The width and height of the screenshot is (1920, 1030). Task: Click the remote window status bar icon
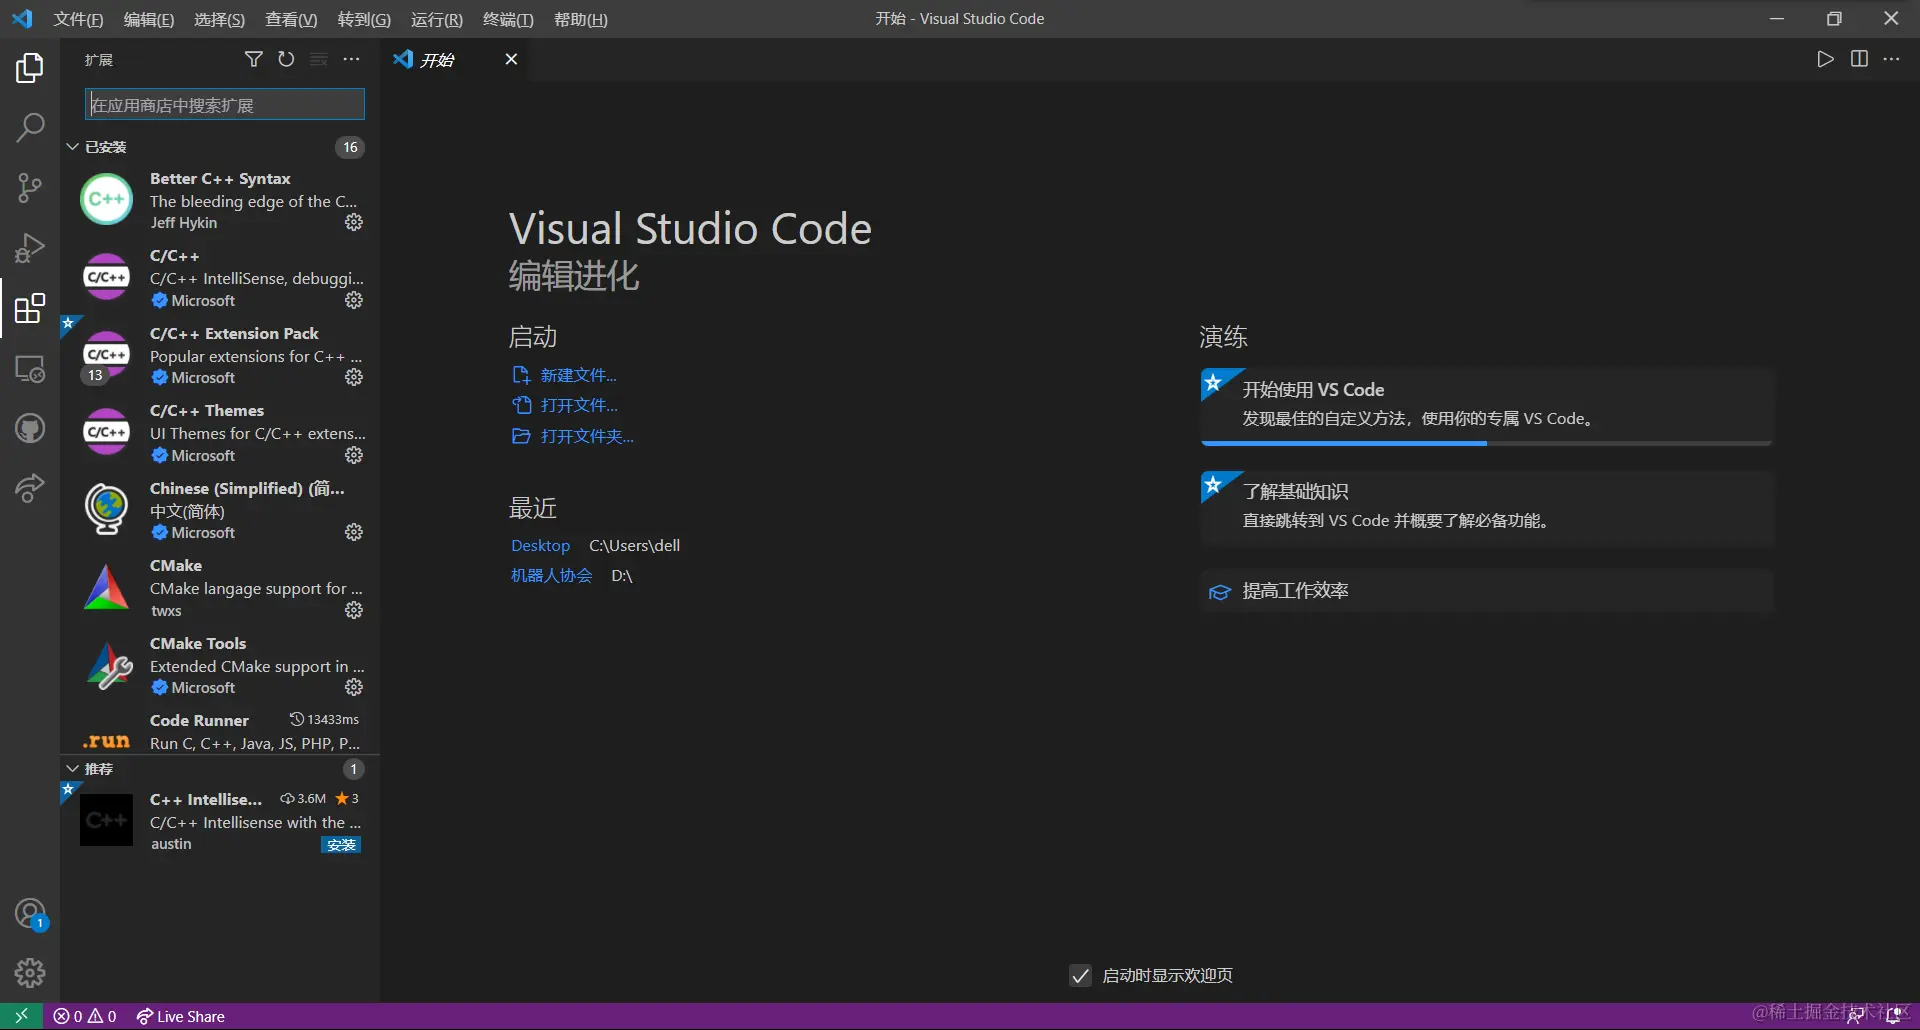[21, 1016]
